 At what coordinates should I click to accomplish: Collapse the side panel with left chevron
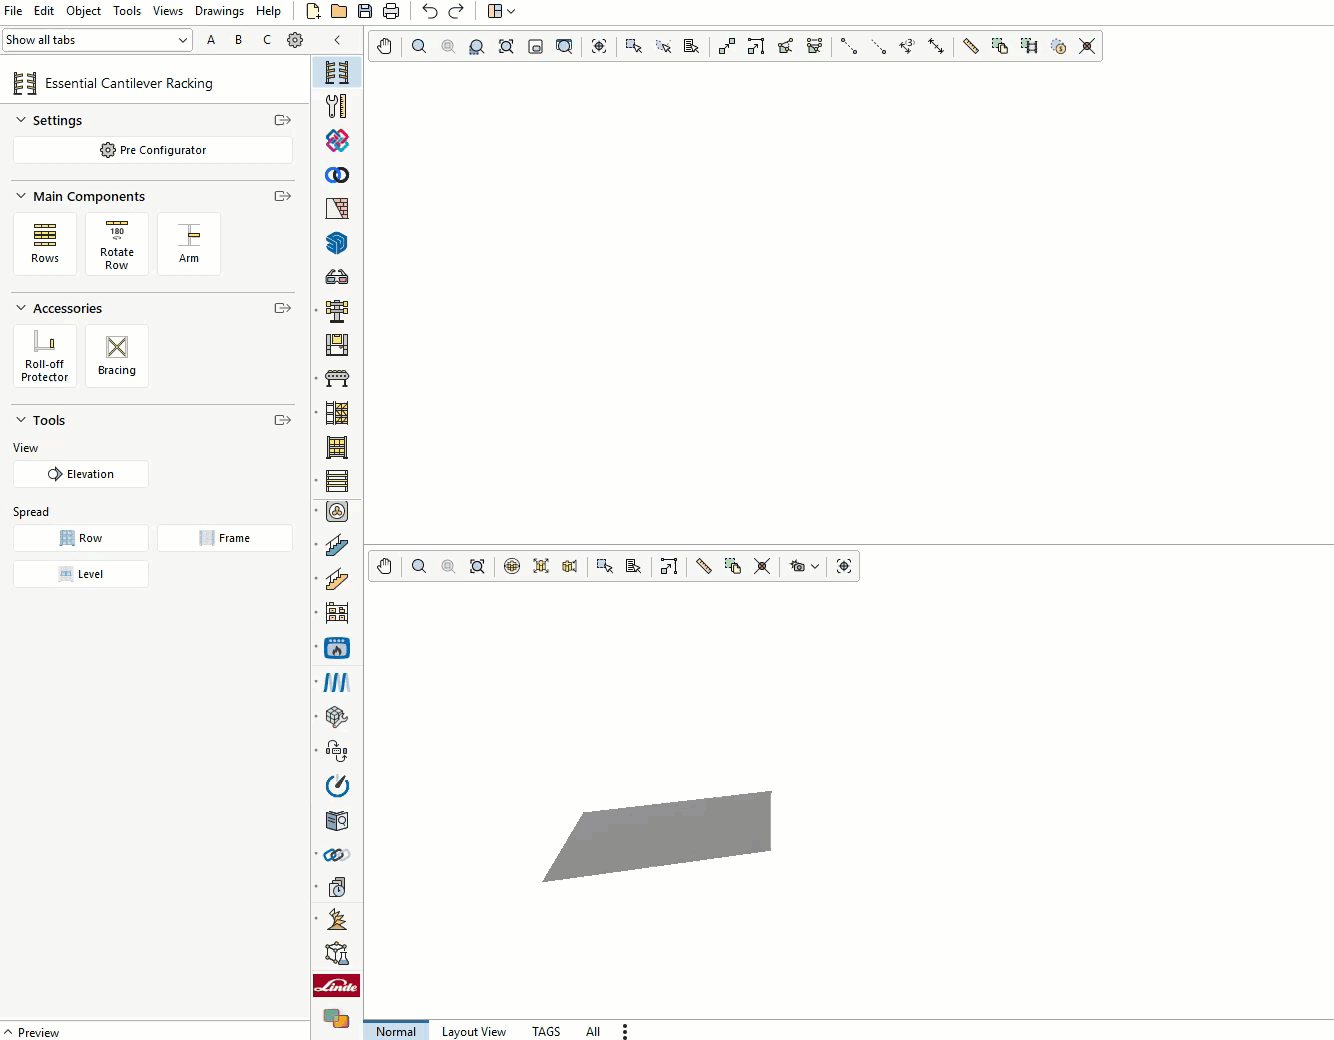tap(337, 40)
